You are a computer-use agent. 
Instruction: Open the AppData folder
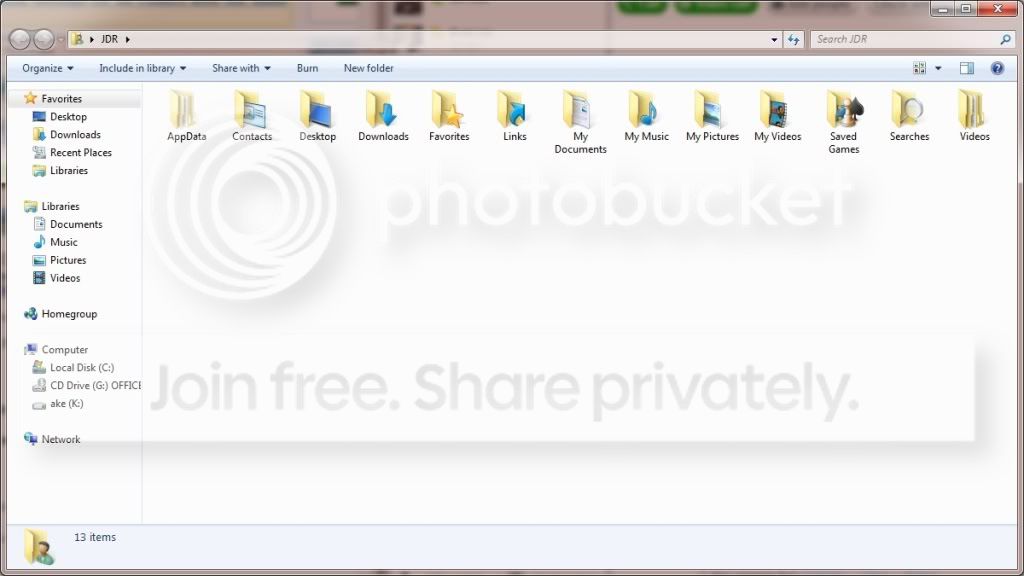click(186, 116)
